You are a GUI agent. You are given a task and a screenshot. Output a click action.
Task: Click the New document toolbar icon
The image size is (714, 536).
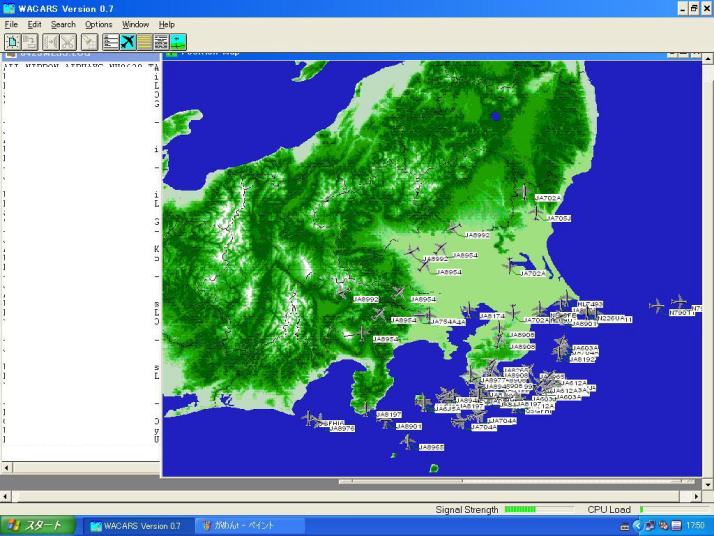(12, 41)
